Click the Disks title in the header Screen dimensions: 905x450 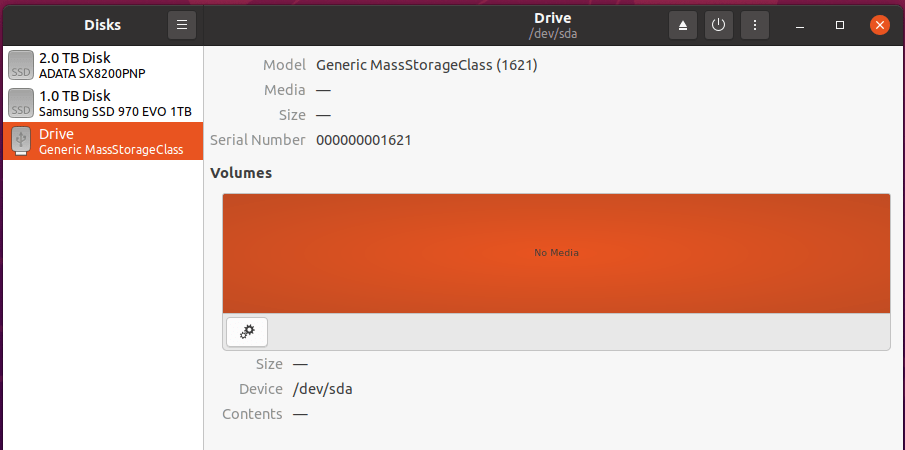pyautogui.click(x=103, y=25)
